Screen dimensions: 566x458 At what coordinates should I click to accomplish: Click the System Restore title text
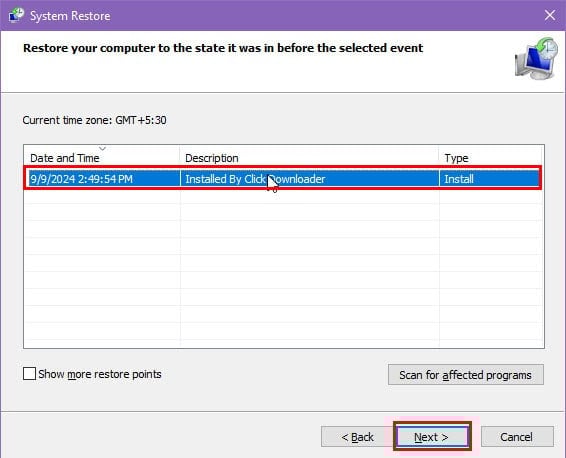[x=70, y=16]
